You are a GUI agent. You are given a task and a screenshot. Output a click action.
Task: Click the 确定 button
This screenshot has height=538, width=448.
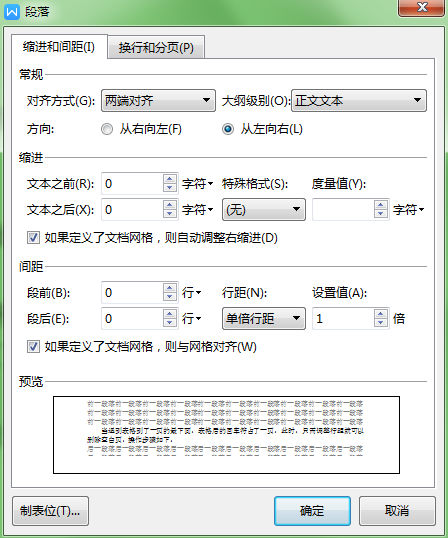312,511
